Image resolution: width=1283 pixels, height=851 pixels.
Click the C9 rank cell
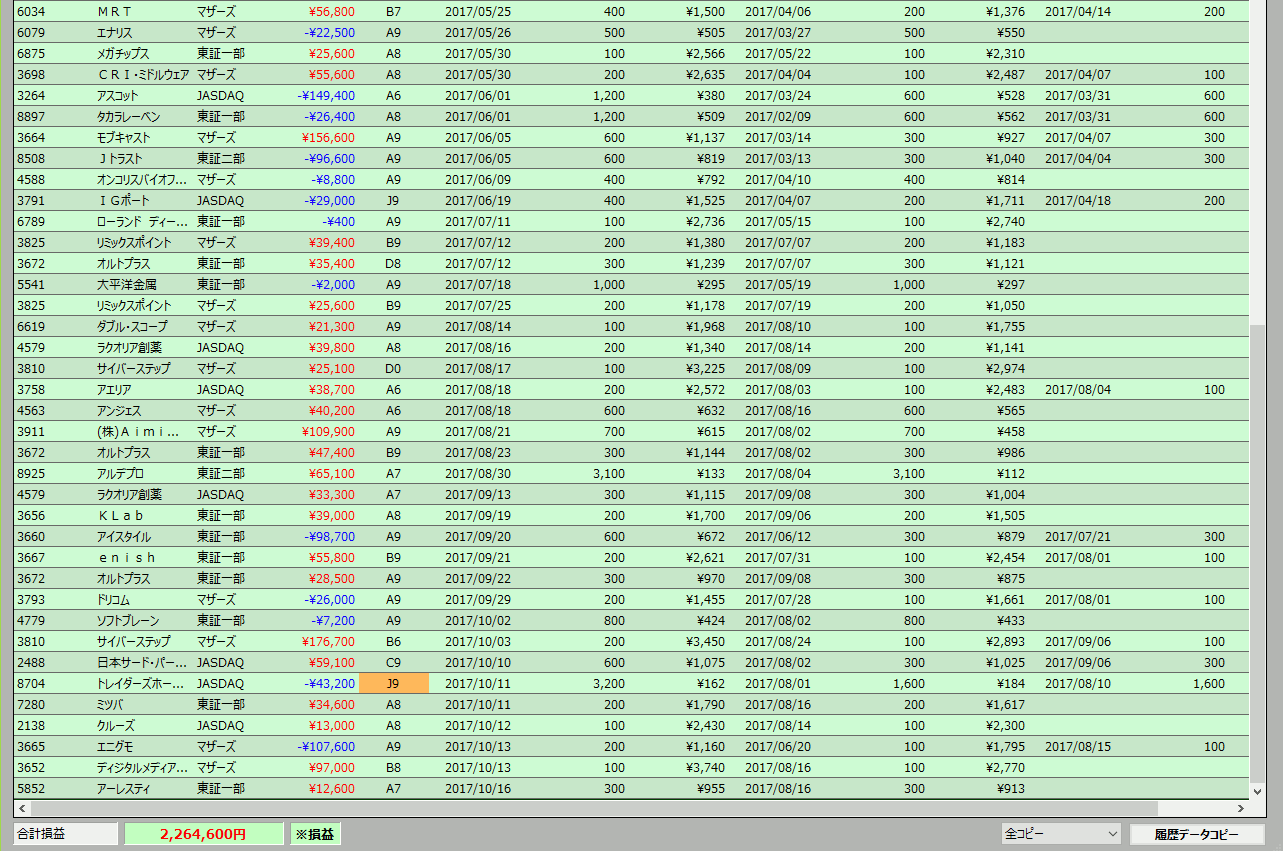tap(393, 662)
